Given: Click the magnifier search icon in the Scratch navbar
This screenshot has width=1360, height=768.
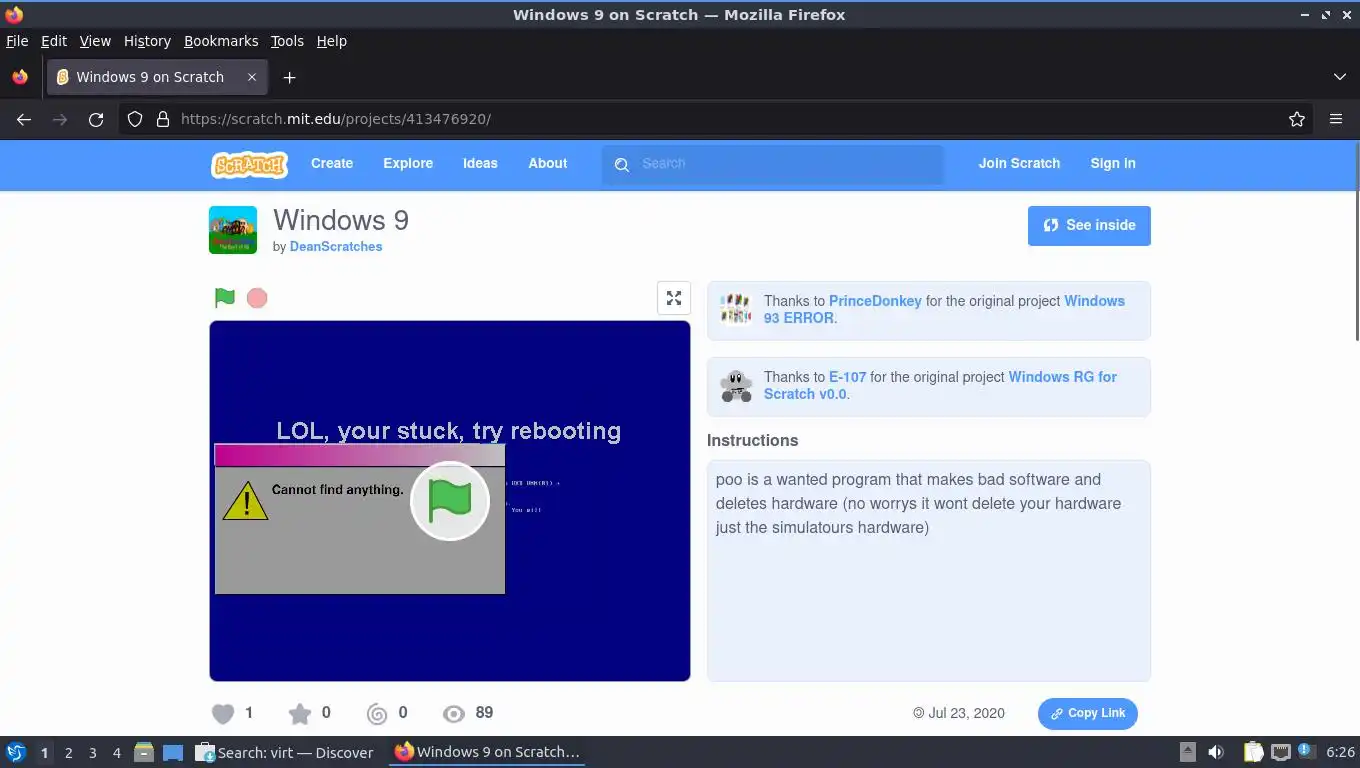Looking at the screenshot, I should pyautogui.click(x=622, y=165).
